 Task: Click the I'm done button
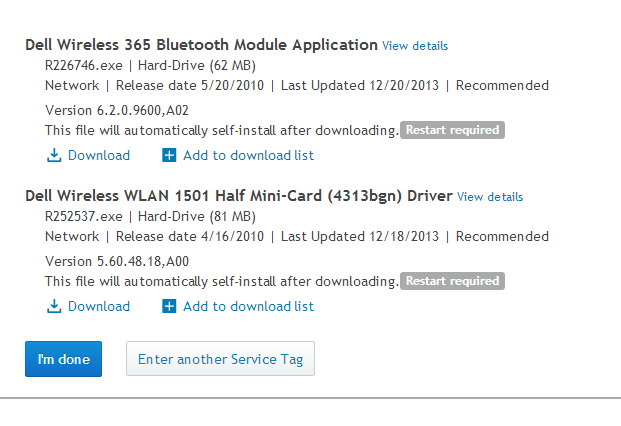click(63, 359)
